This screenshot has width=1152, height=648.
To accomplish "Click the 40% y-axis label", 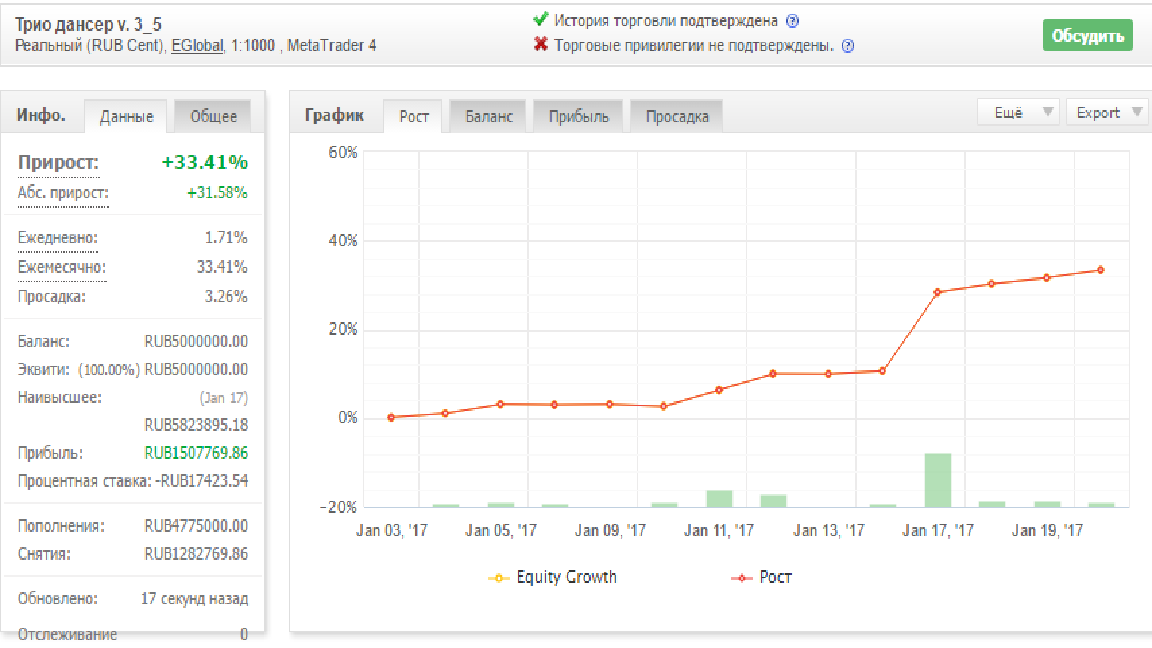I will pos(343,241).
